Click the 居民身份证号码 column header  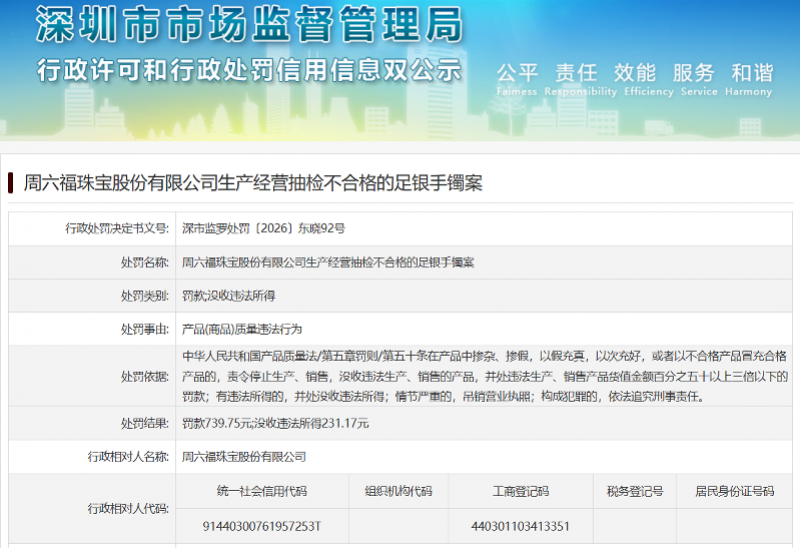click(734, 491)
